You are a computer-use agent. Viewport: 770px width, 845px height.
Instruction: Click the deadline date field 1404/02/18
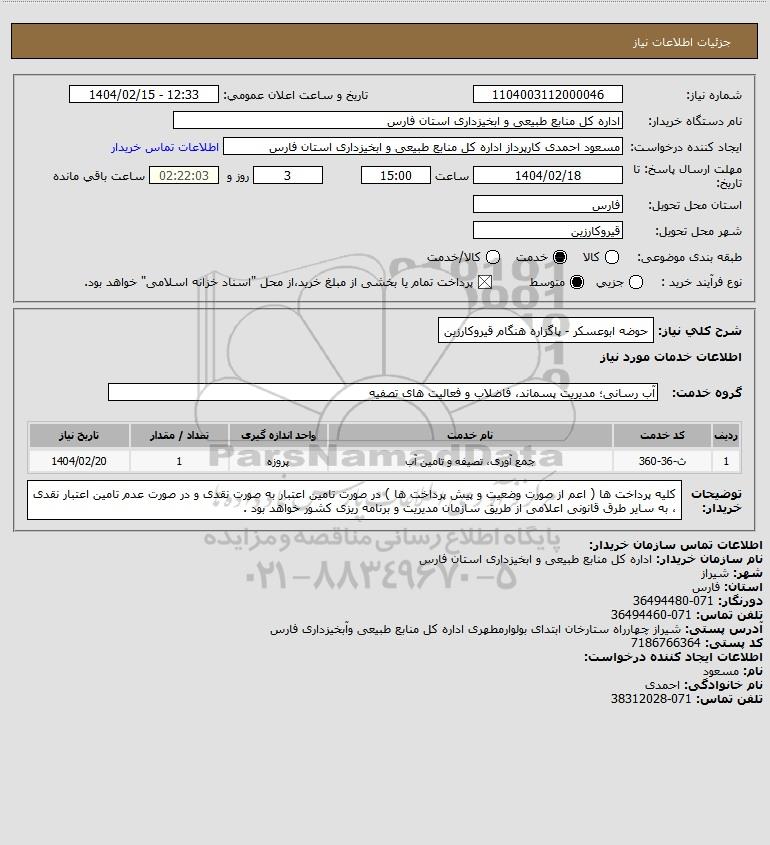[547, 175]
